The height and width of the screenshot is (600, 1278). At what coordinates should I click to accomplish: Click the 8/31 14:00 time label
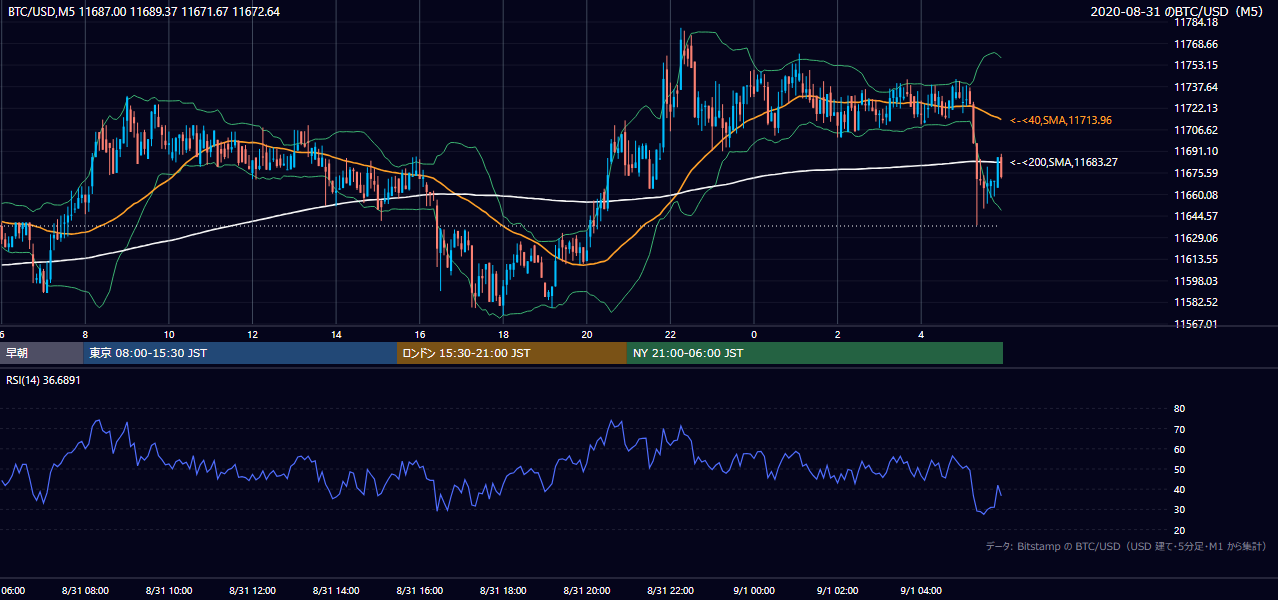[x=336, y=591]
